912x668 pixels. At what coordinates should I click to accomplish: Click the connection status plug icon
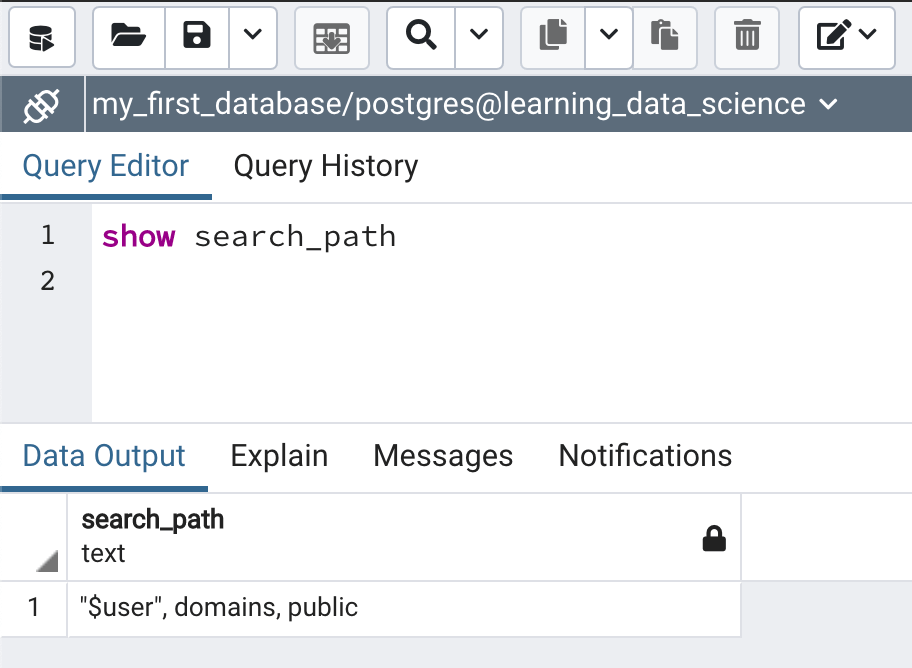[x=42, y=104]
